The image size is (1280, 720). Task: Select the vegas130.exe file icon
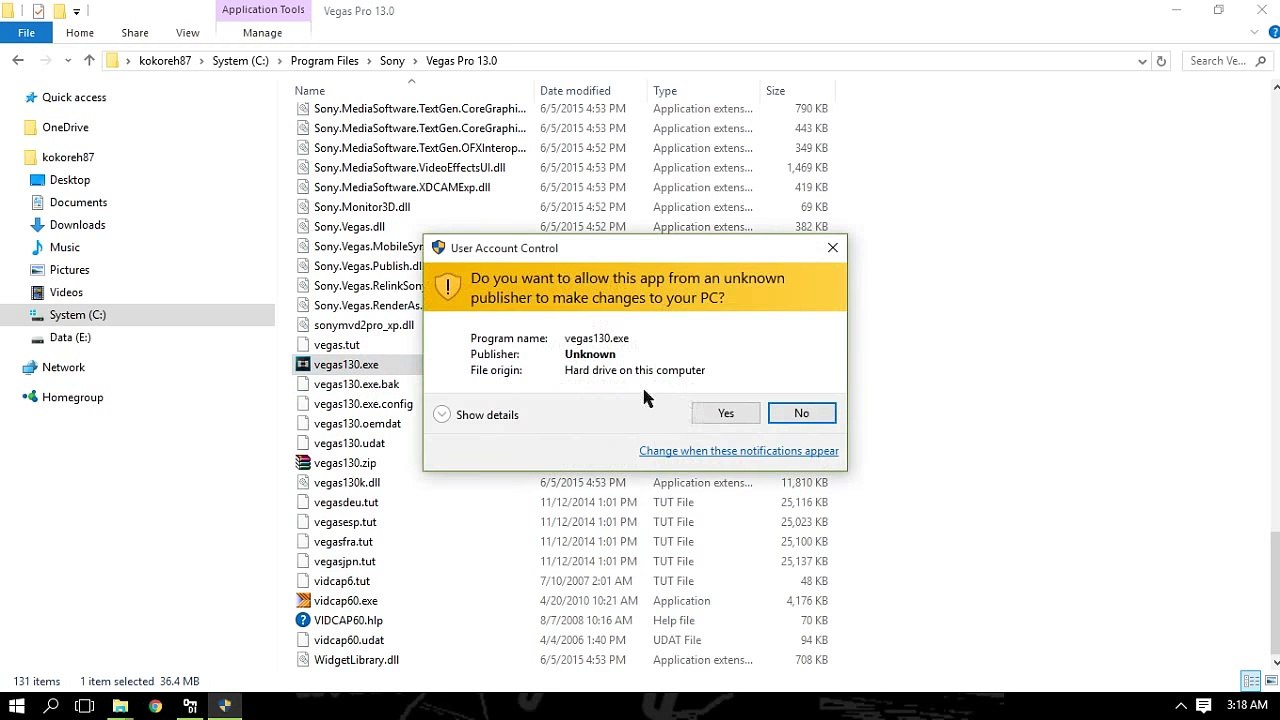303,365
